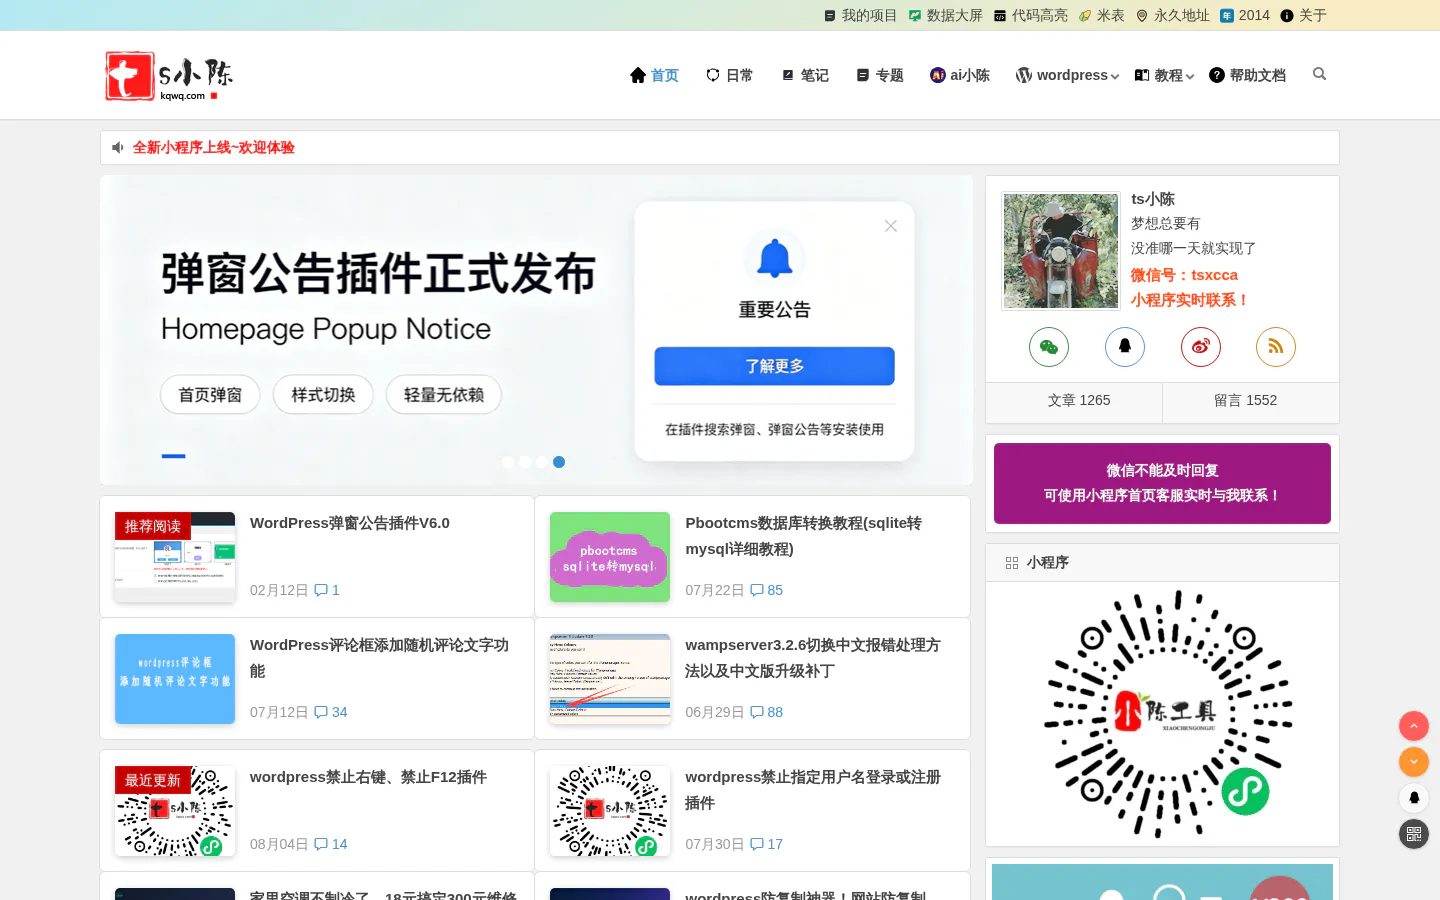Select the fourth active carousel dot

[559, 462]
